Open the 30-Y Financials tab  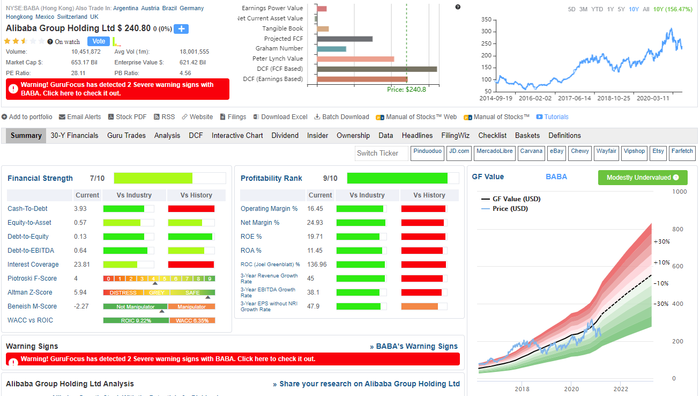(x=74, y=136)
